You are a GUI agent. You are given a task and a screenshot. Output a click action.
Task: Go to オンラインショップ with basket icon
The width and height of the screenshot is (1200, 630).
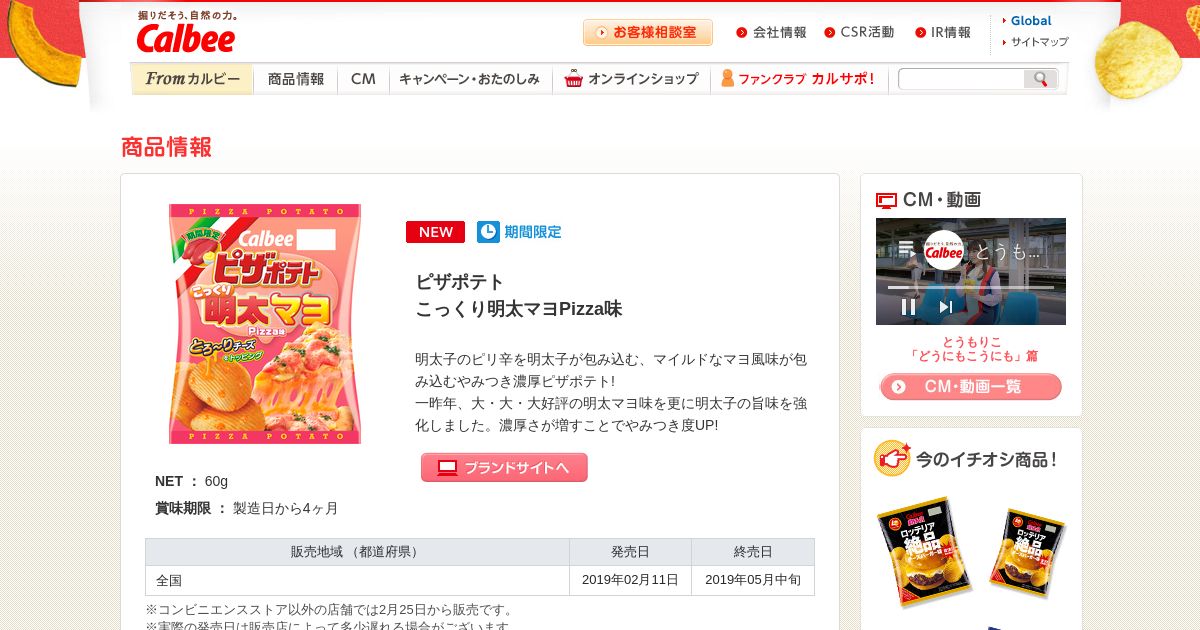[631, 79]
